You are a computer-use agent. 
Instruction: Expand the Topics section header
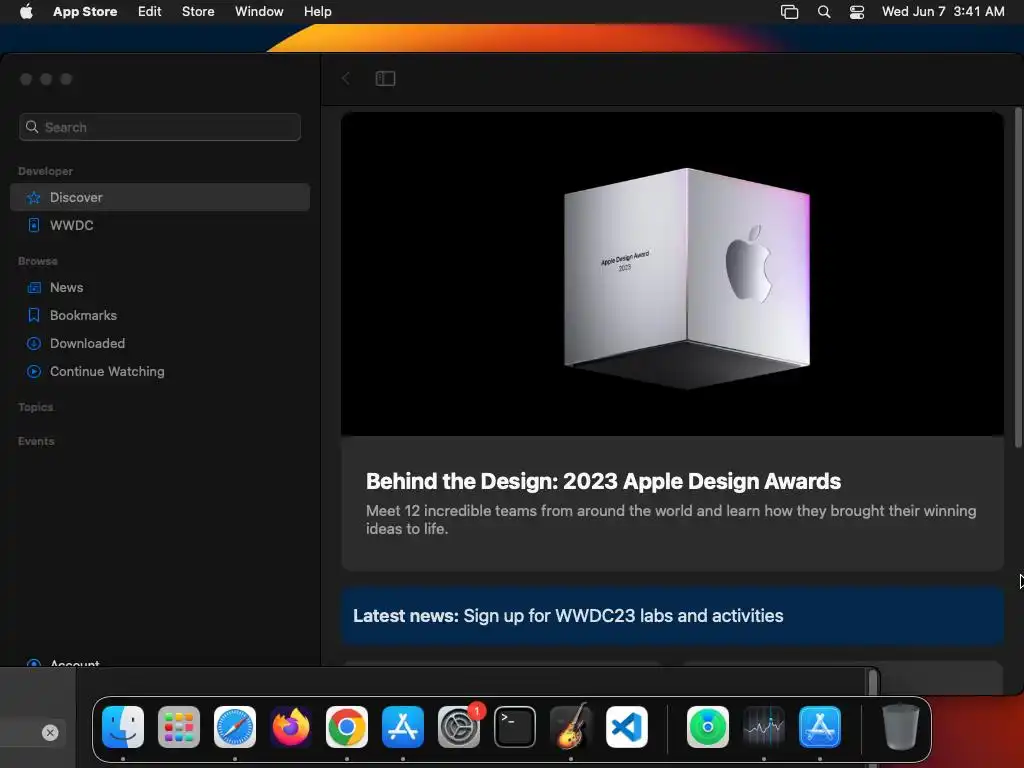coord(36,407)
